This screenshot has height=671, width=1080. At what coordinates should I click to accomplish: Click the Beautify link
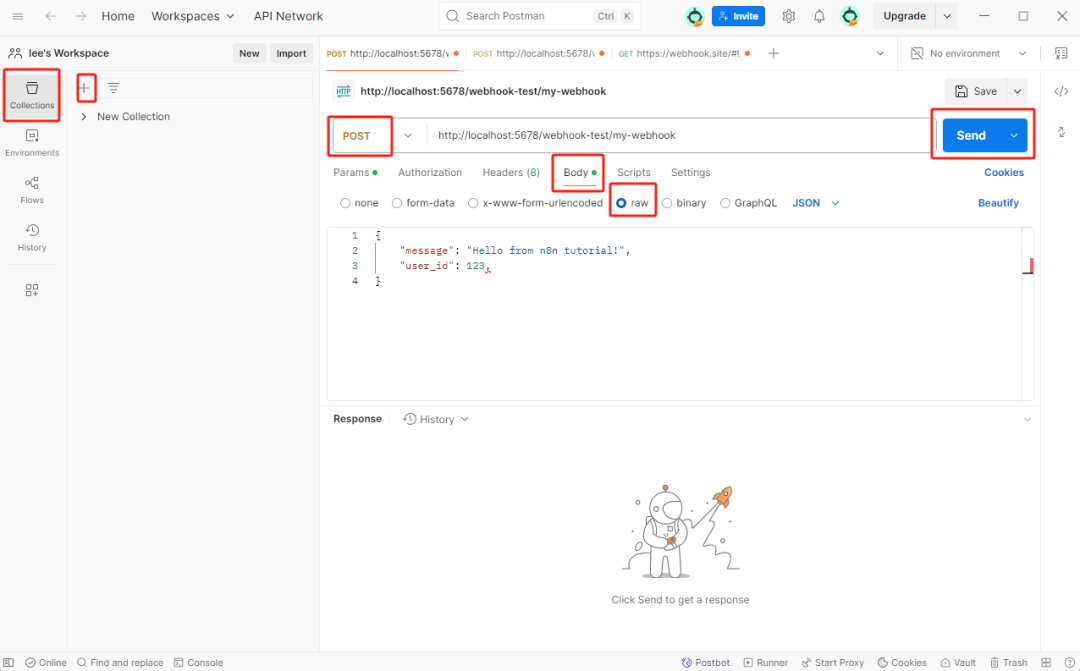click(x=998, y=203)
